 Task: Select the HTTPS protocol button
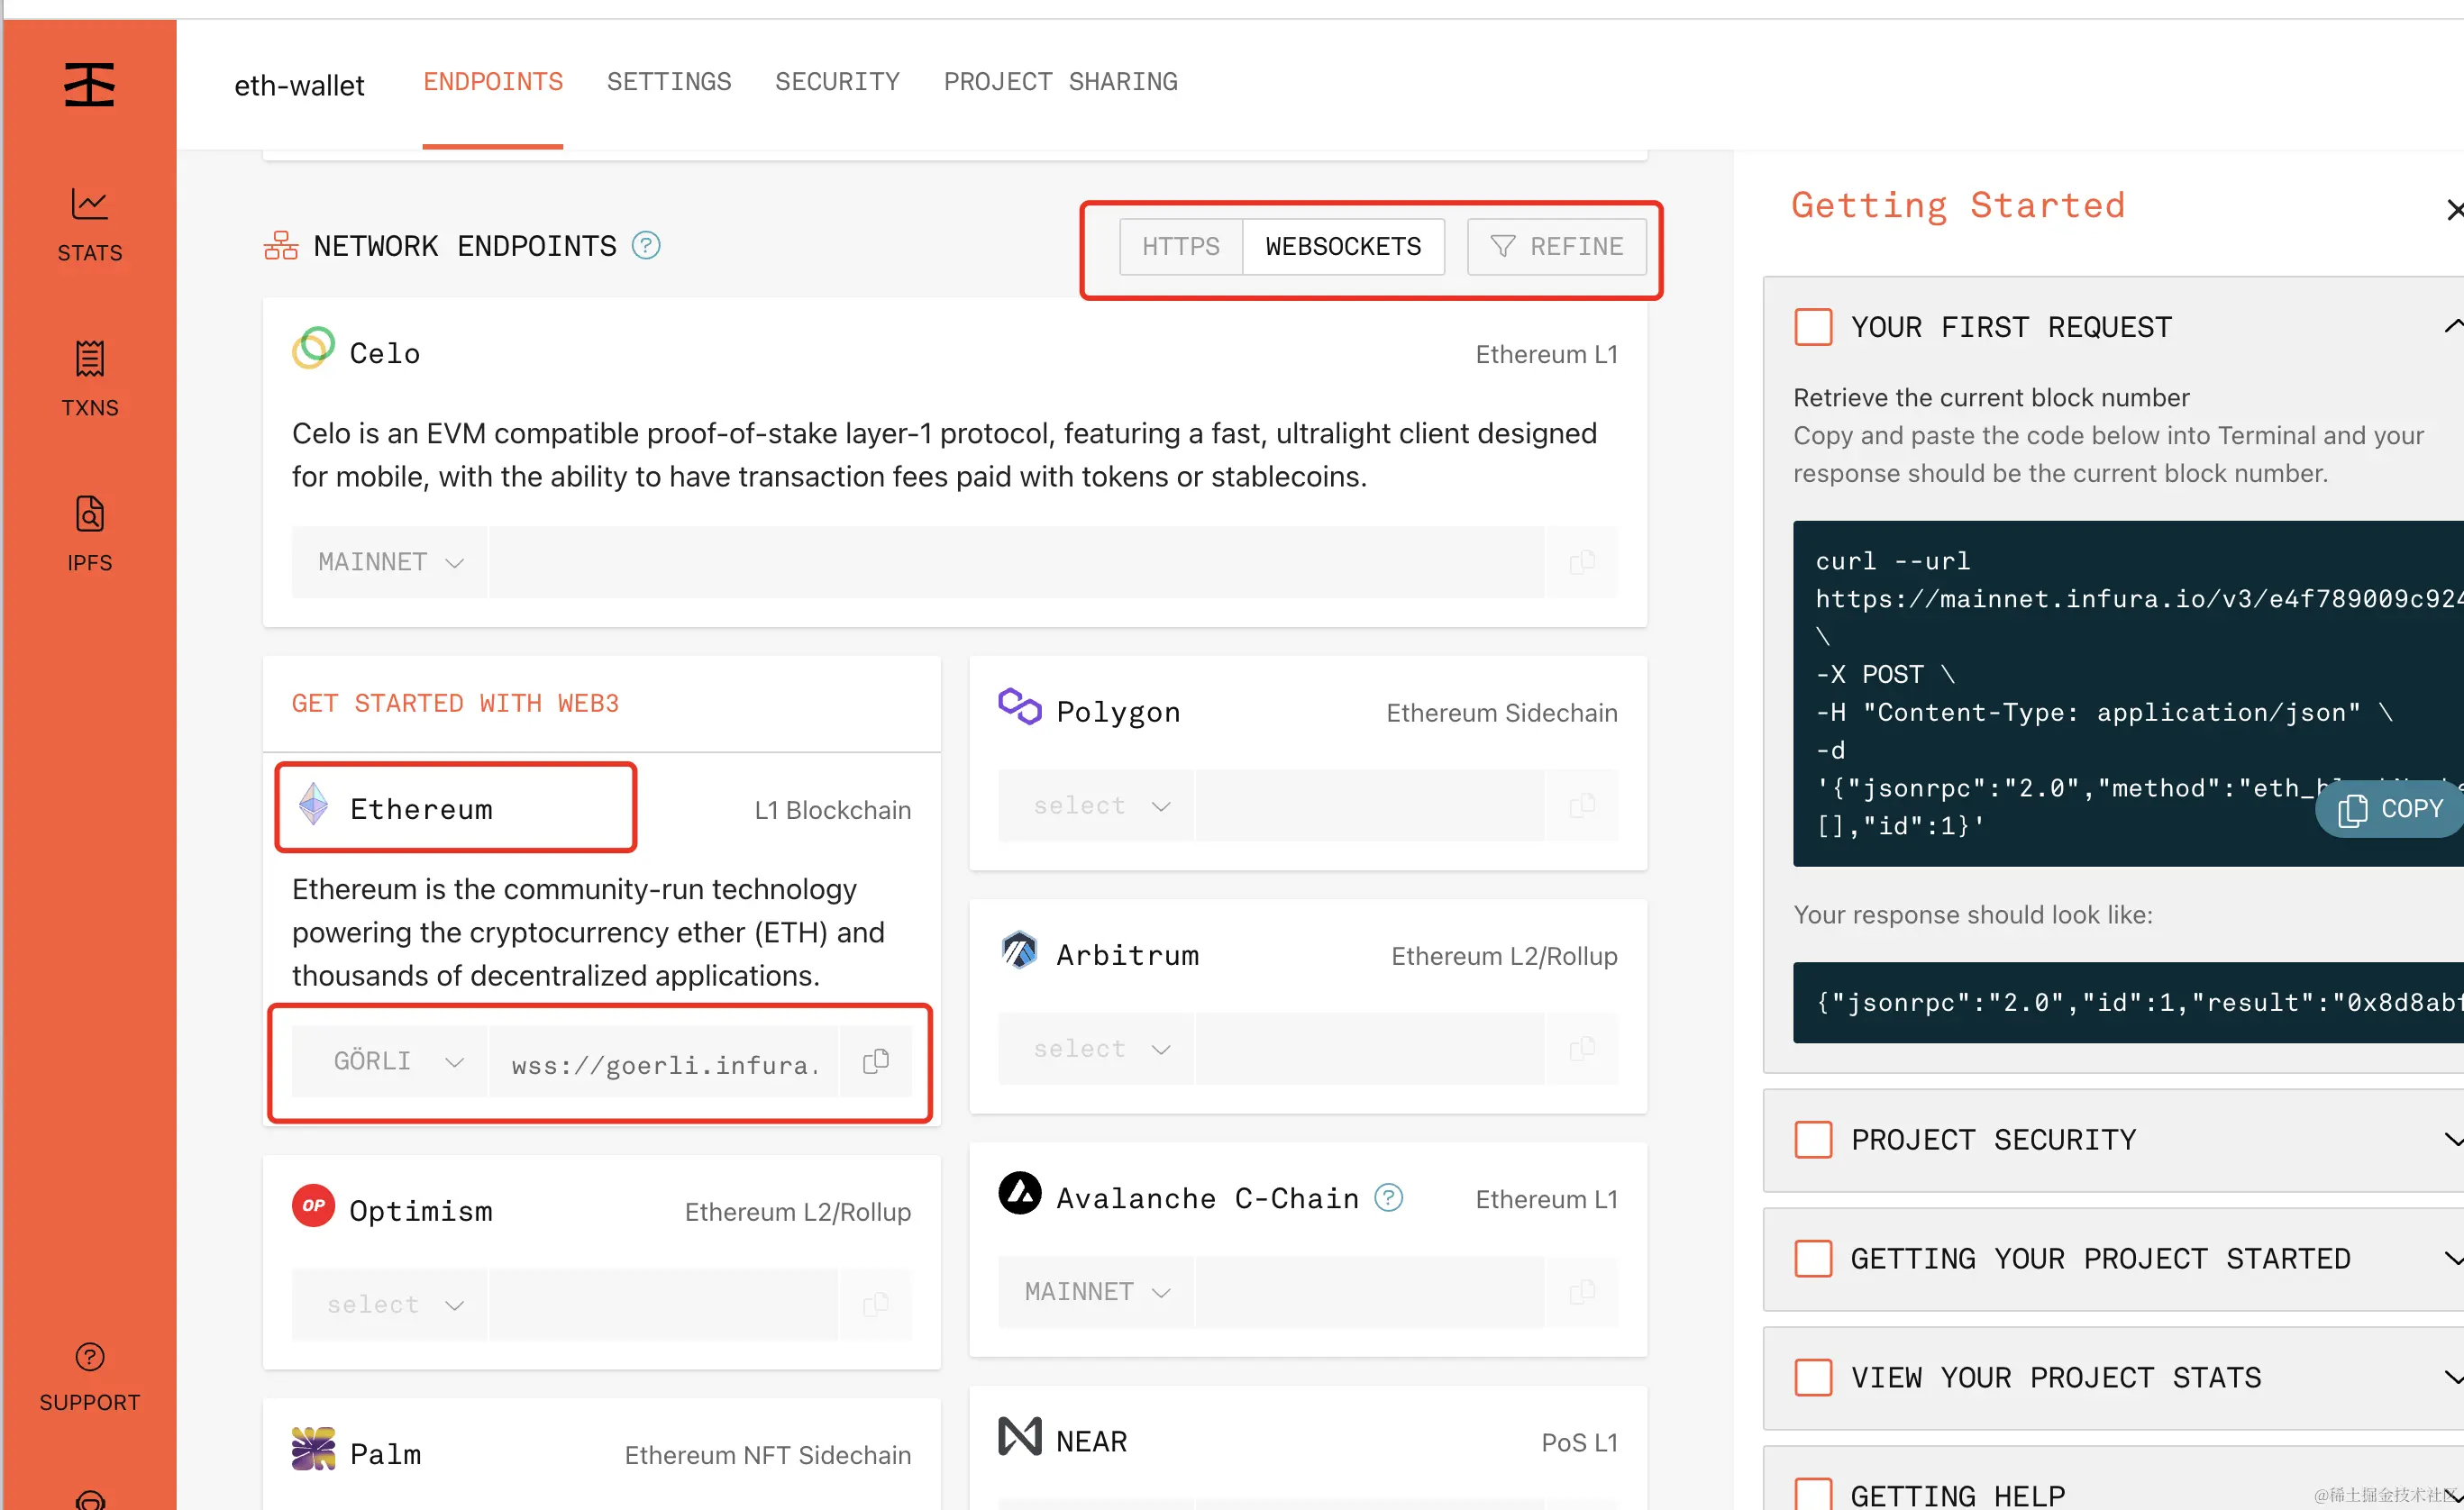coord(1180,247)
